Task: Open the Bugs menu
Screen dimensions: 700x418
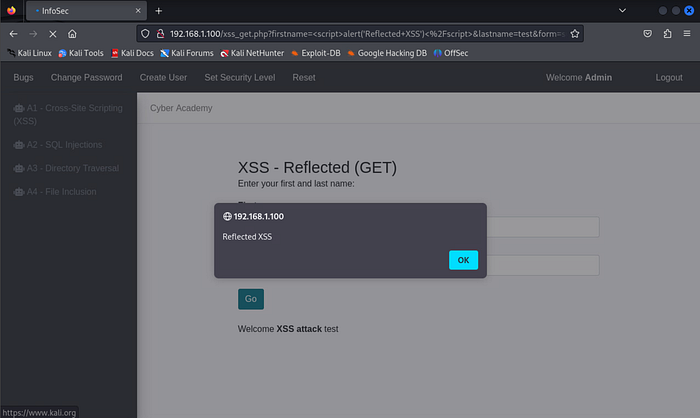Action: click(23, 78)
